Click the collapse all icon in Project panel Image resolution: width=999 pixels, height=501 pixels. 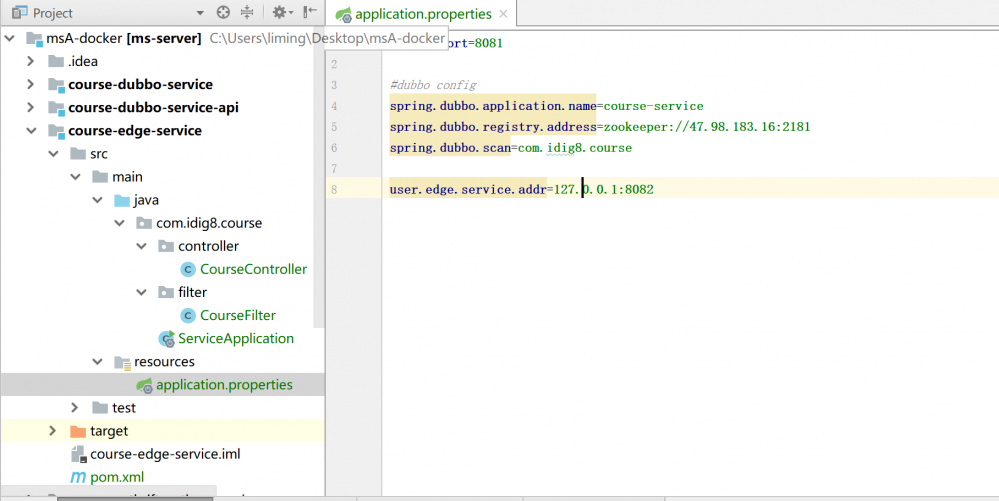(x=247, y=13)
